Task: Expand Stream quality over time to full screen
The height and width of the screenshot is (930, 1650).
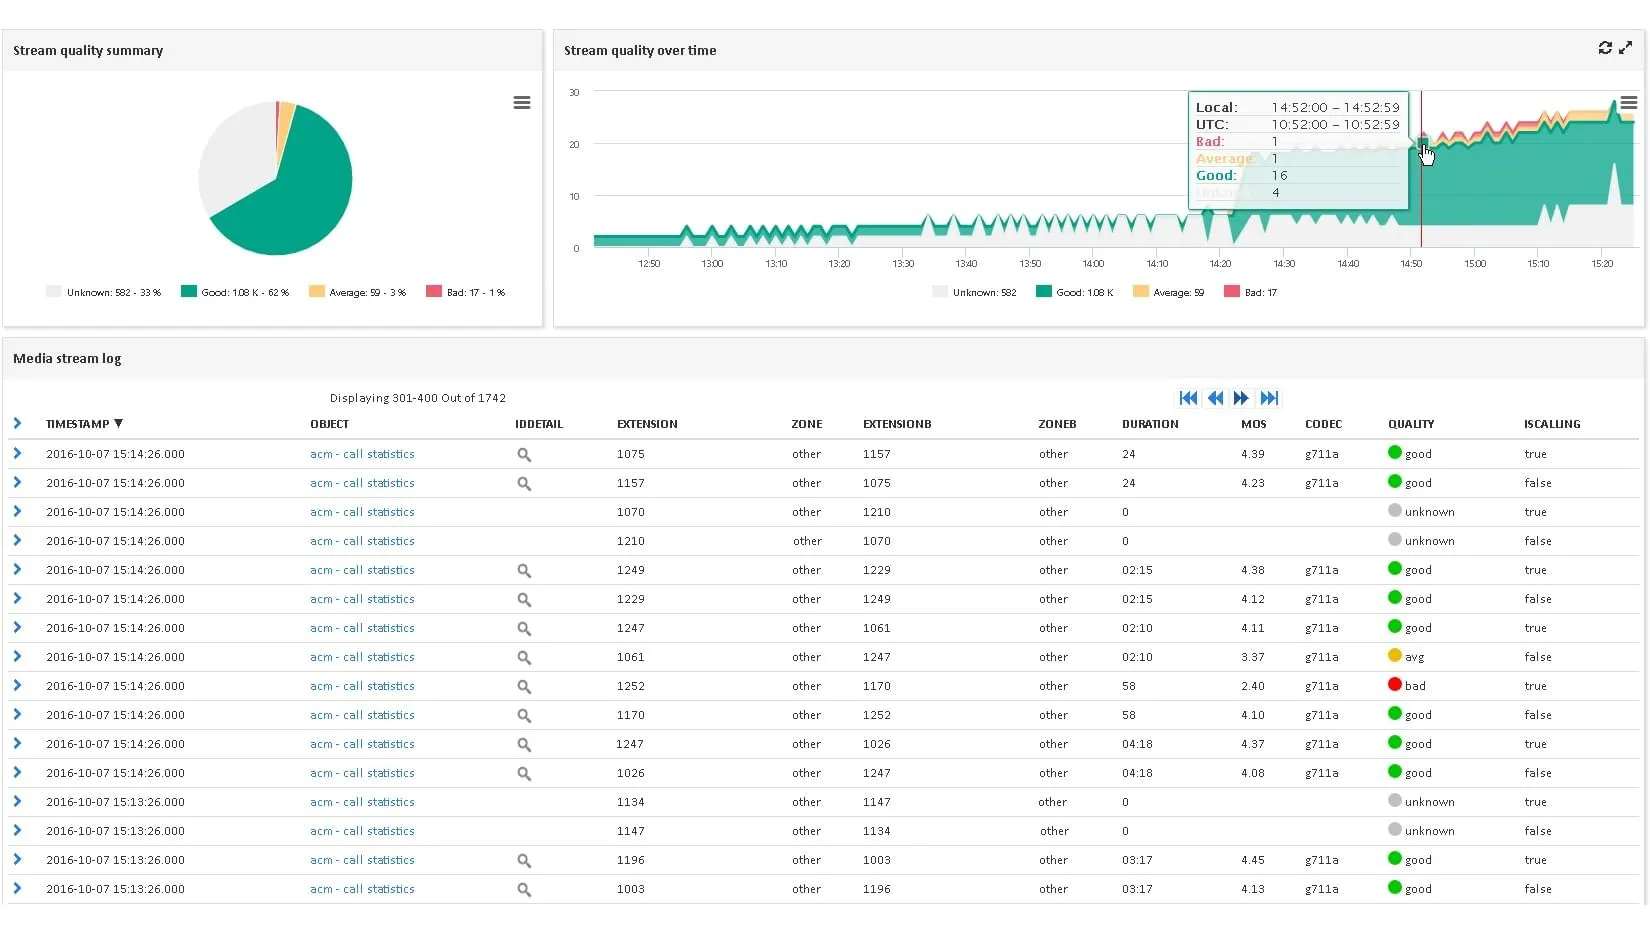Action: 1626,47
